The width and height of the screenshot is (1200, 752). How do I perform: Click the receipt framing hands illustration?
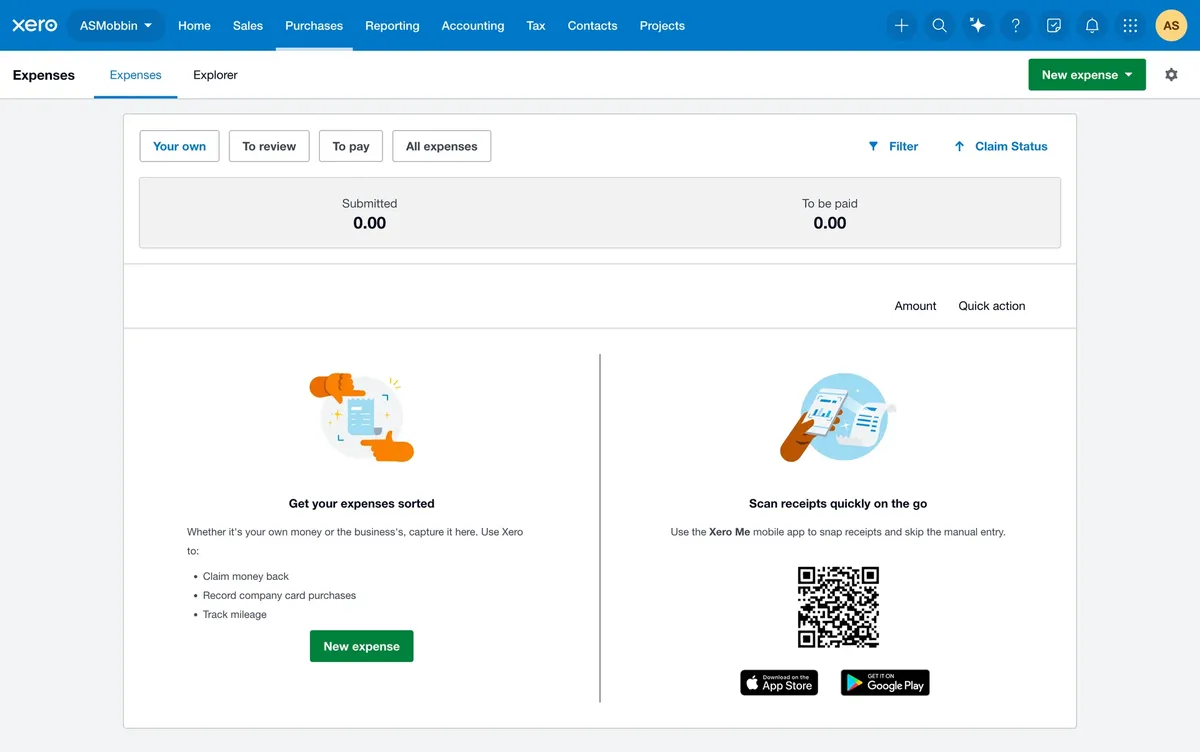(x=361, y=417)
